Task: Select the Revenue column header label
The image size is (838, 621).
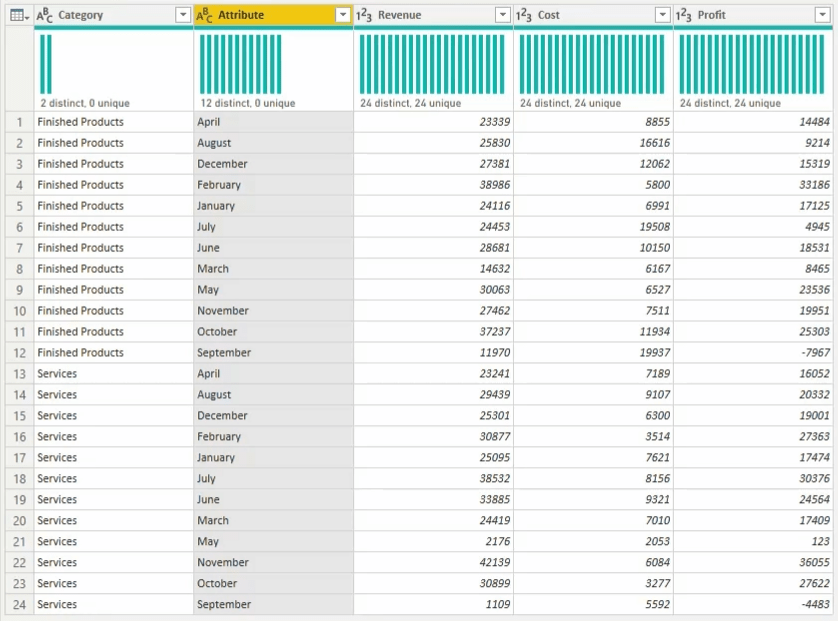Action: coord(399,15)
